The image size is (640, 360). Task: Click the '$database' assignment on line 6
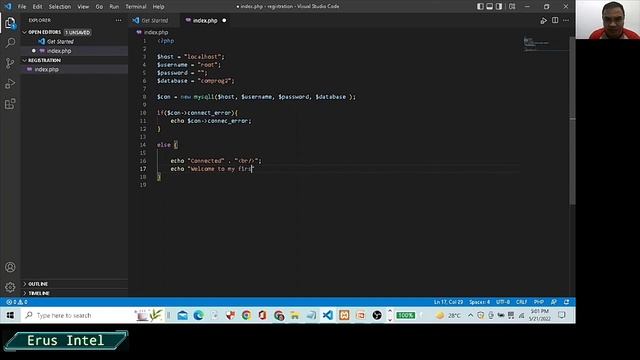tap(196, 81)
